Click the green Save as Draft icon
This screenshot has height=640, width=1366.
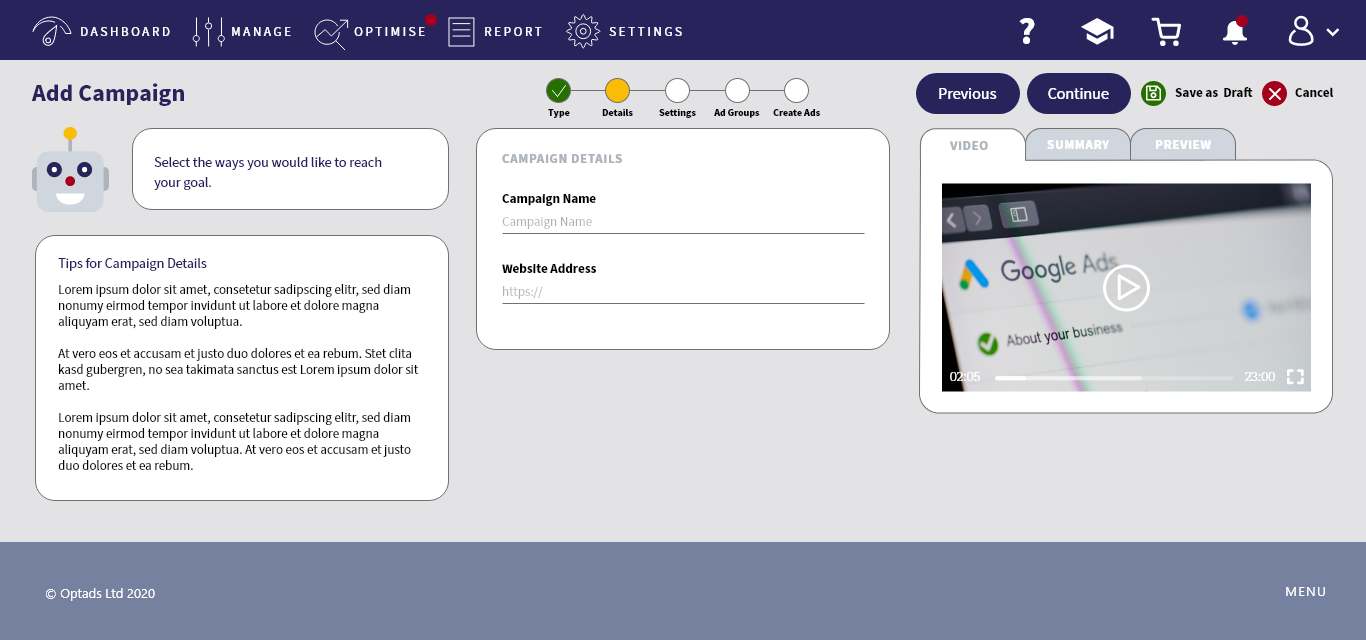(x=1154, y=93)
